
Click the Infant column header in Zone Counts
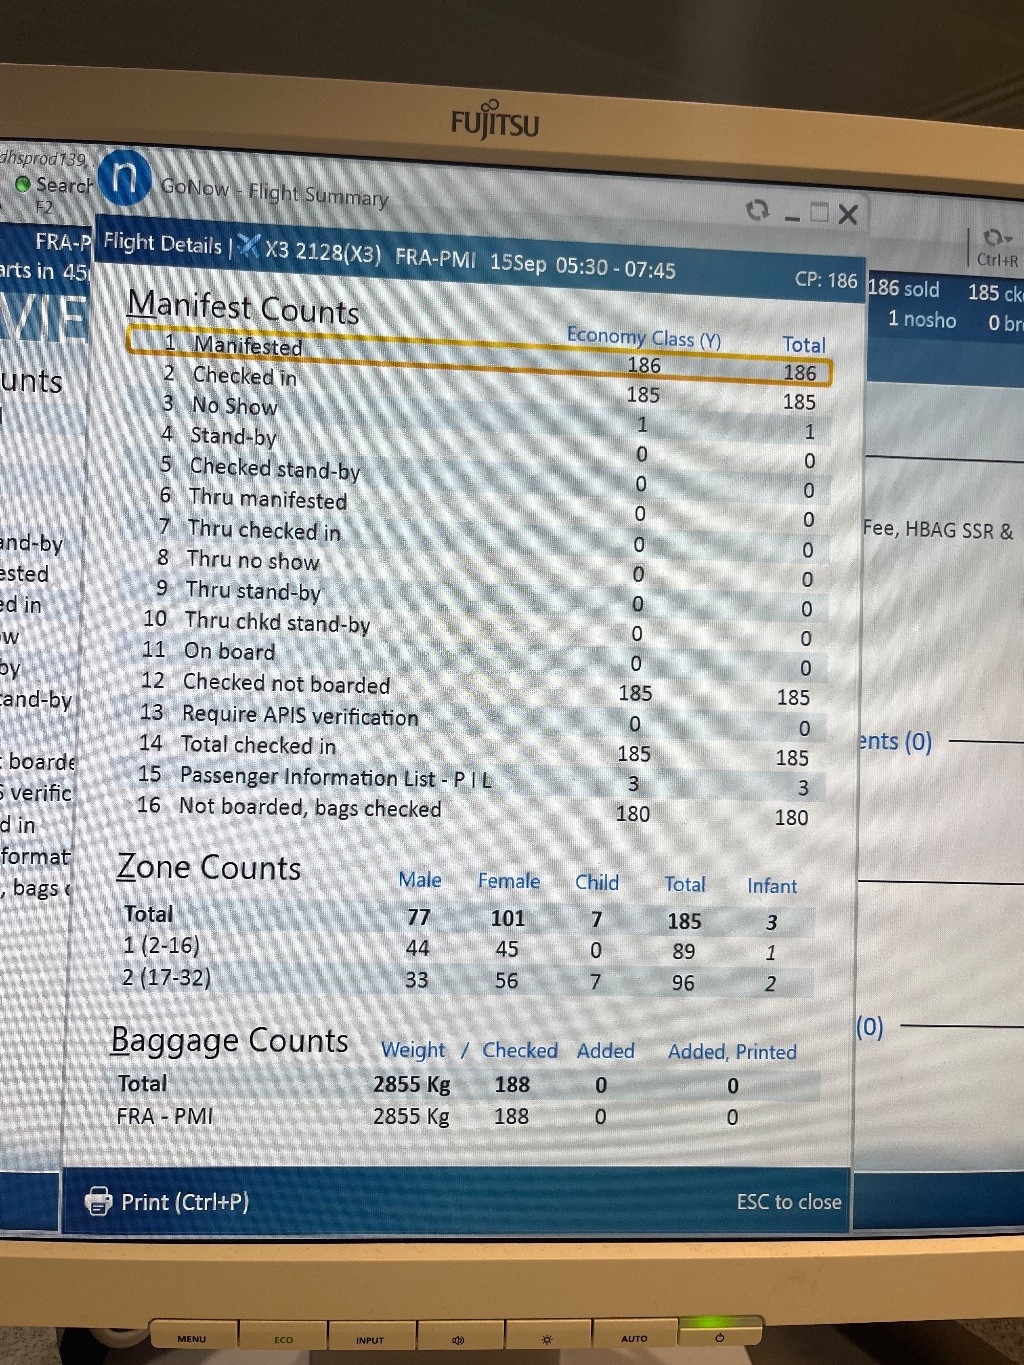point(771,886)
